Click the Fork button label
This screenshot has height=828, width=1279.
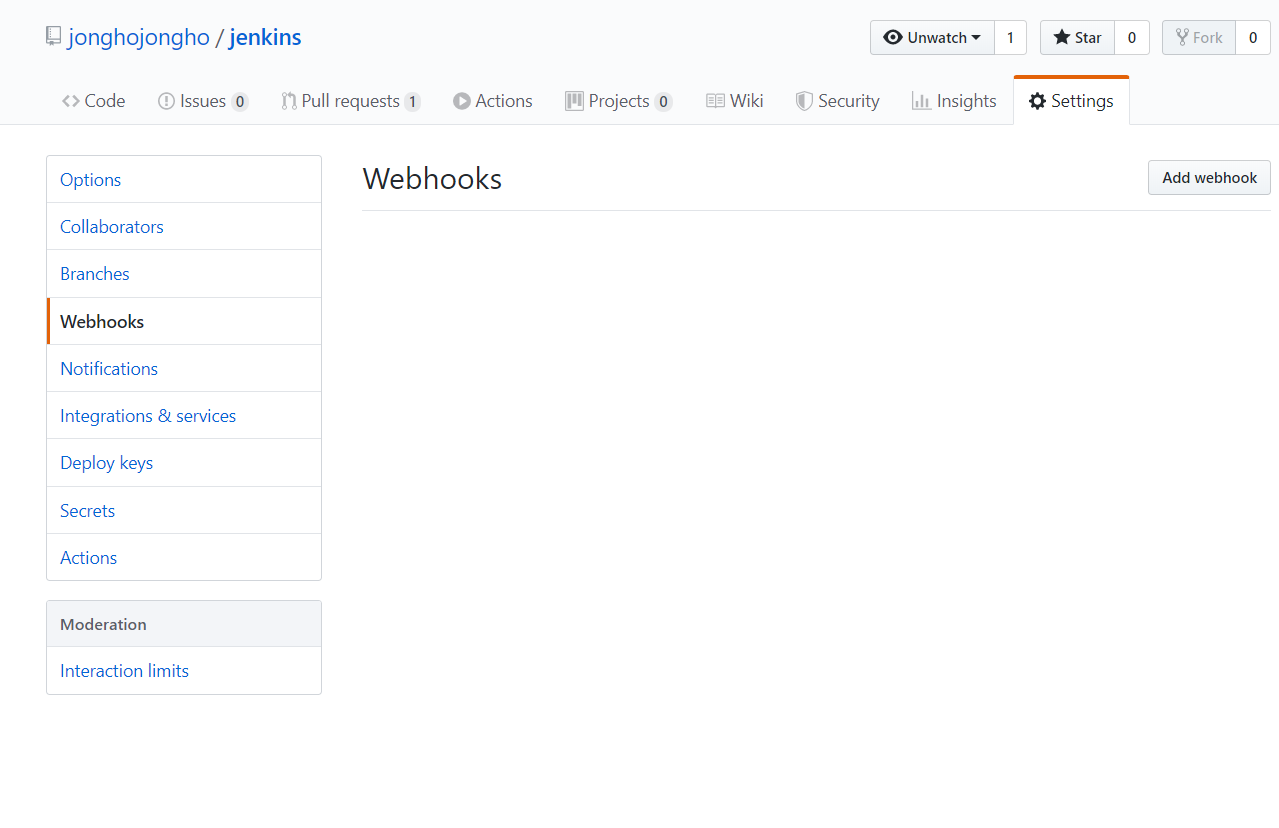click(x=1208, y=38)
